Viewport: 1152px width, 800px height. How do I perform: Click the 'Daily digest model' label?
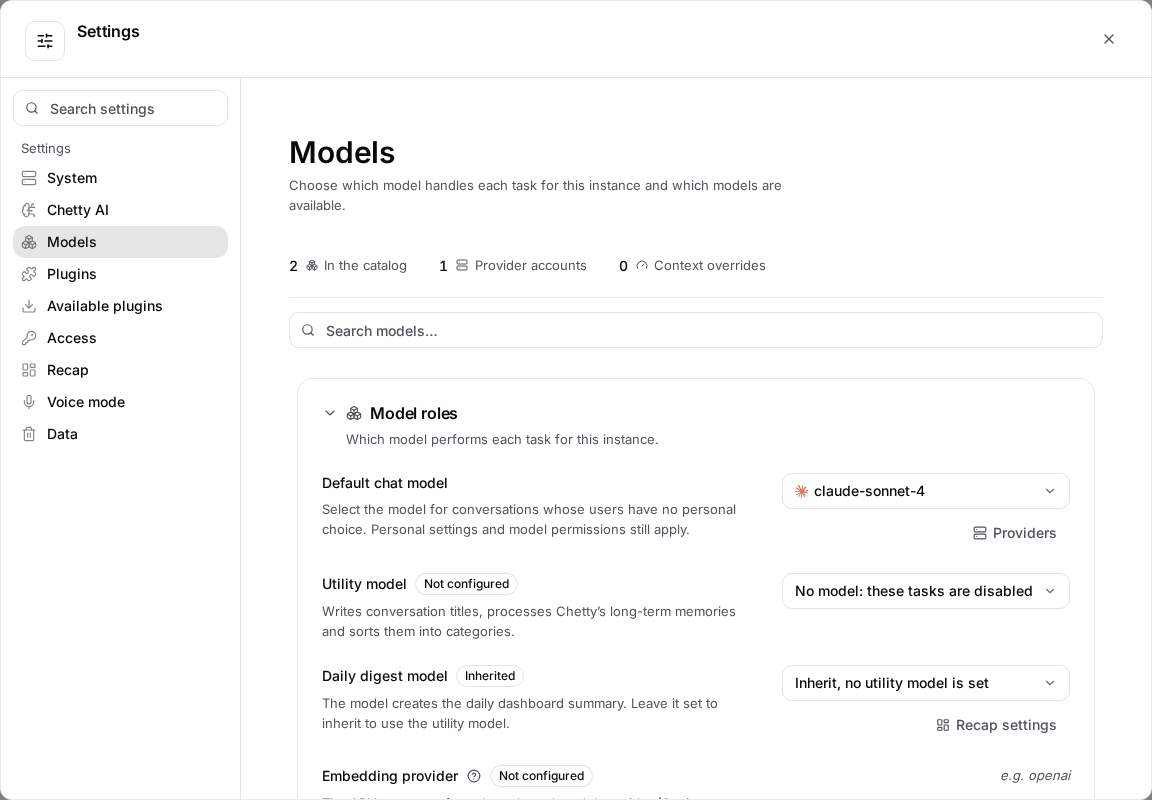click(x=384, y=676)
